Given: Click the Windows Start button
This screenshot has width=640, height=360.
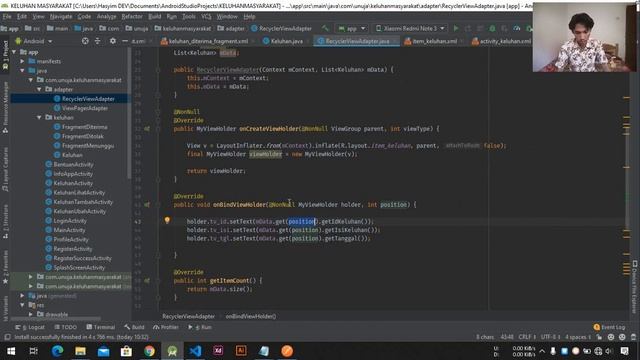Looking at the screenshot, I should coord(11,351).
